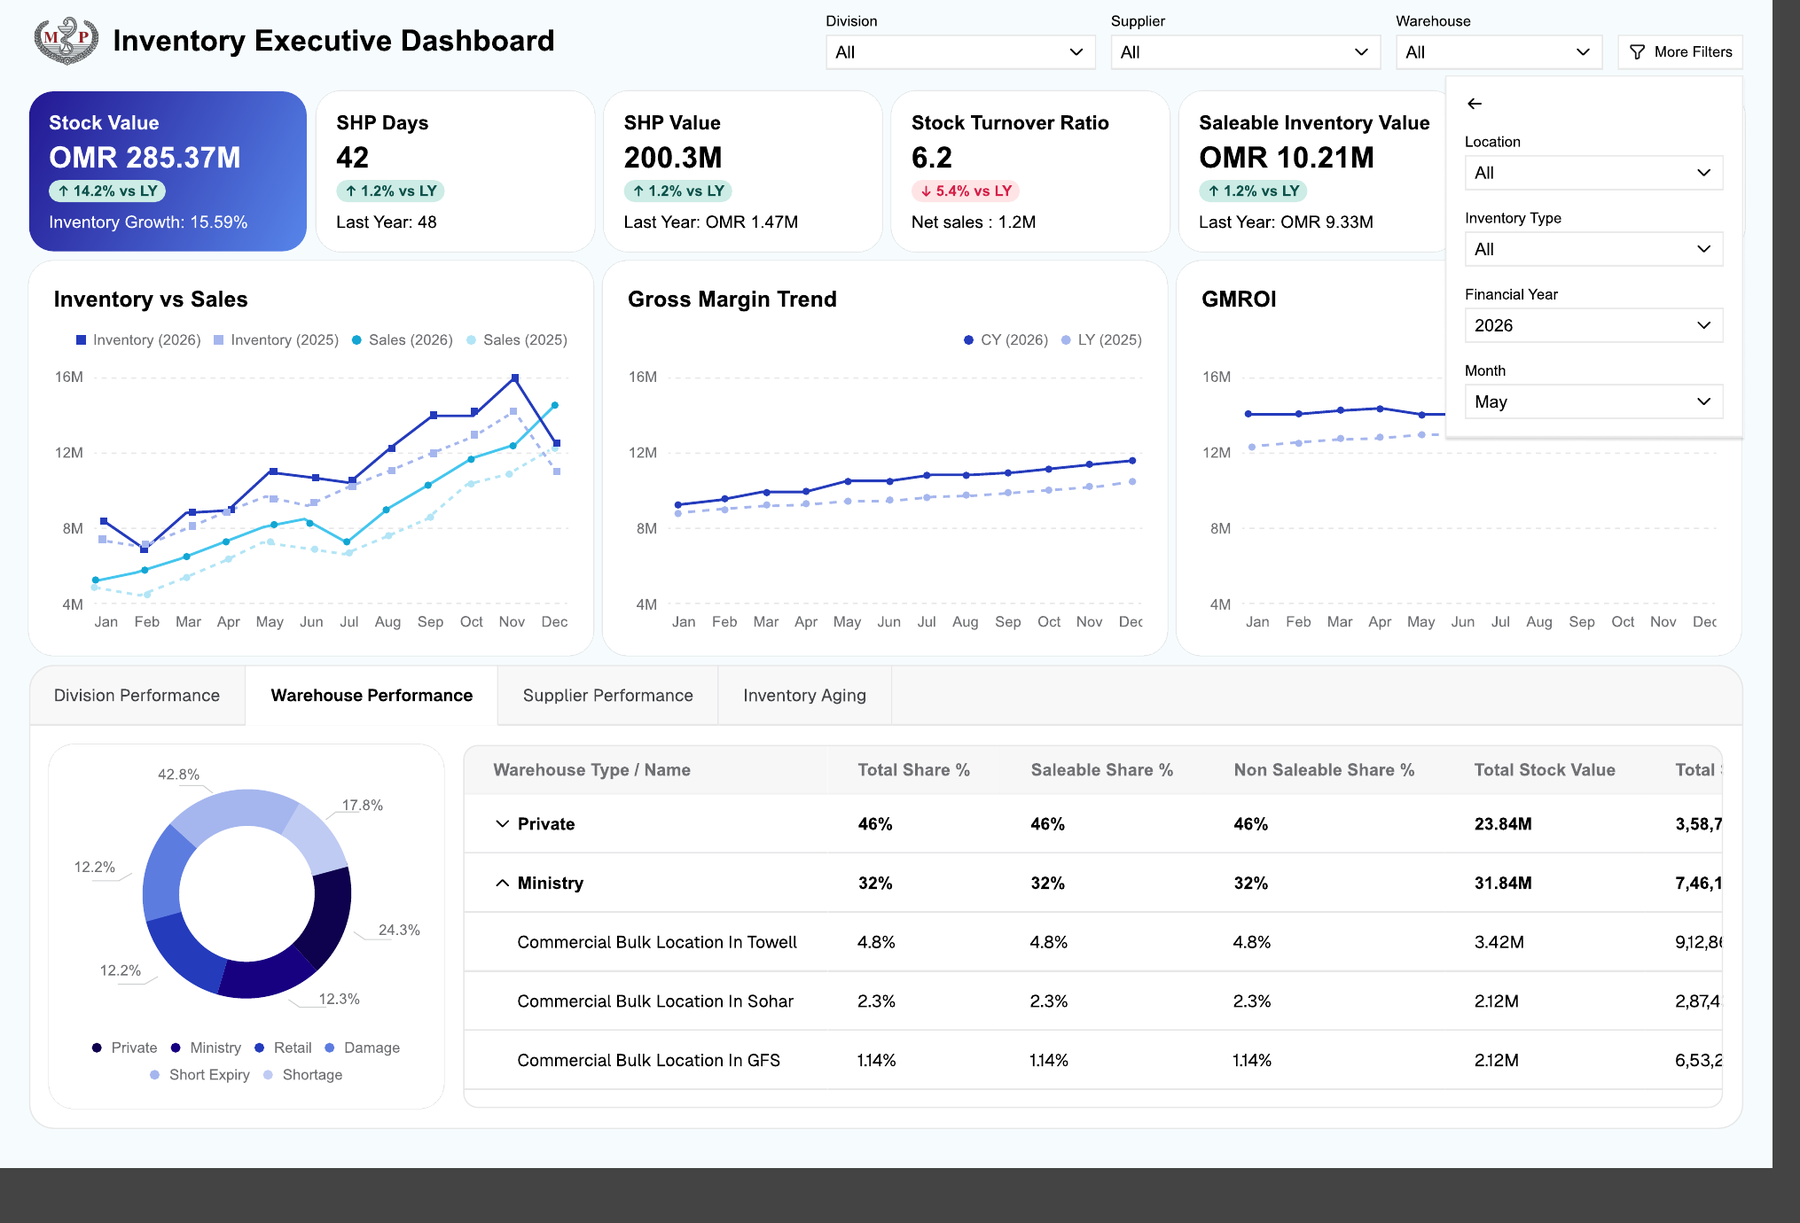
Task: Select Commercial Bulk Location In Towell row
Action: [x=1093, y=942]
